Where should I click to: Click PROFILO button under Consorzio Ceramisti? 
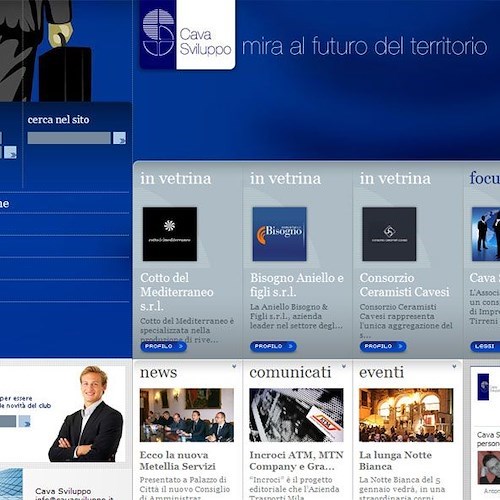point(383,346)
